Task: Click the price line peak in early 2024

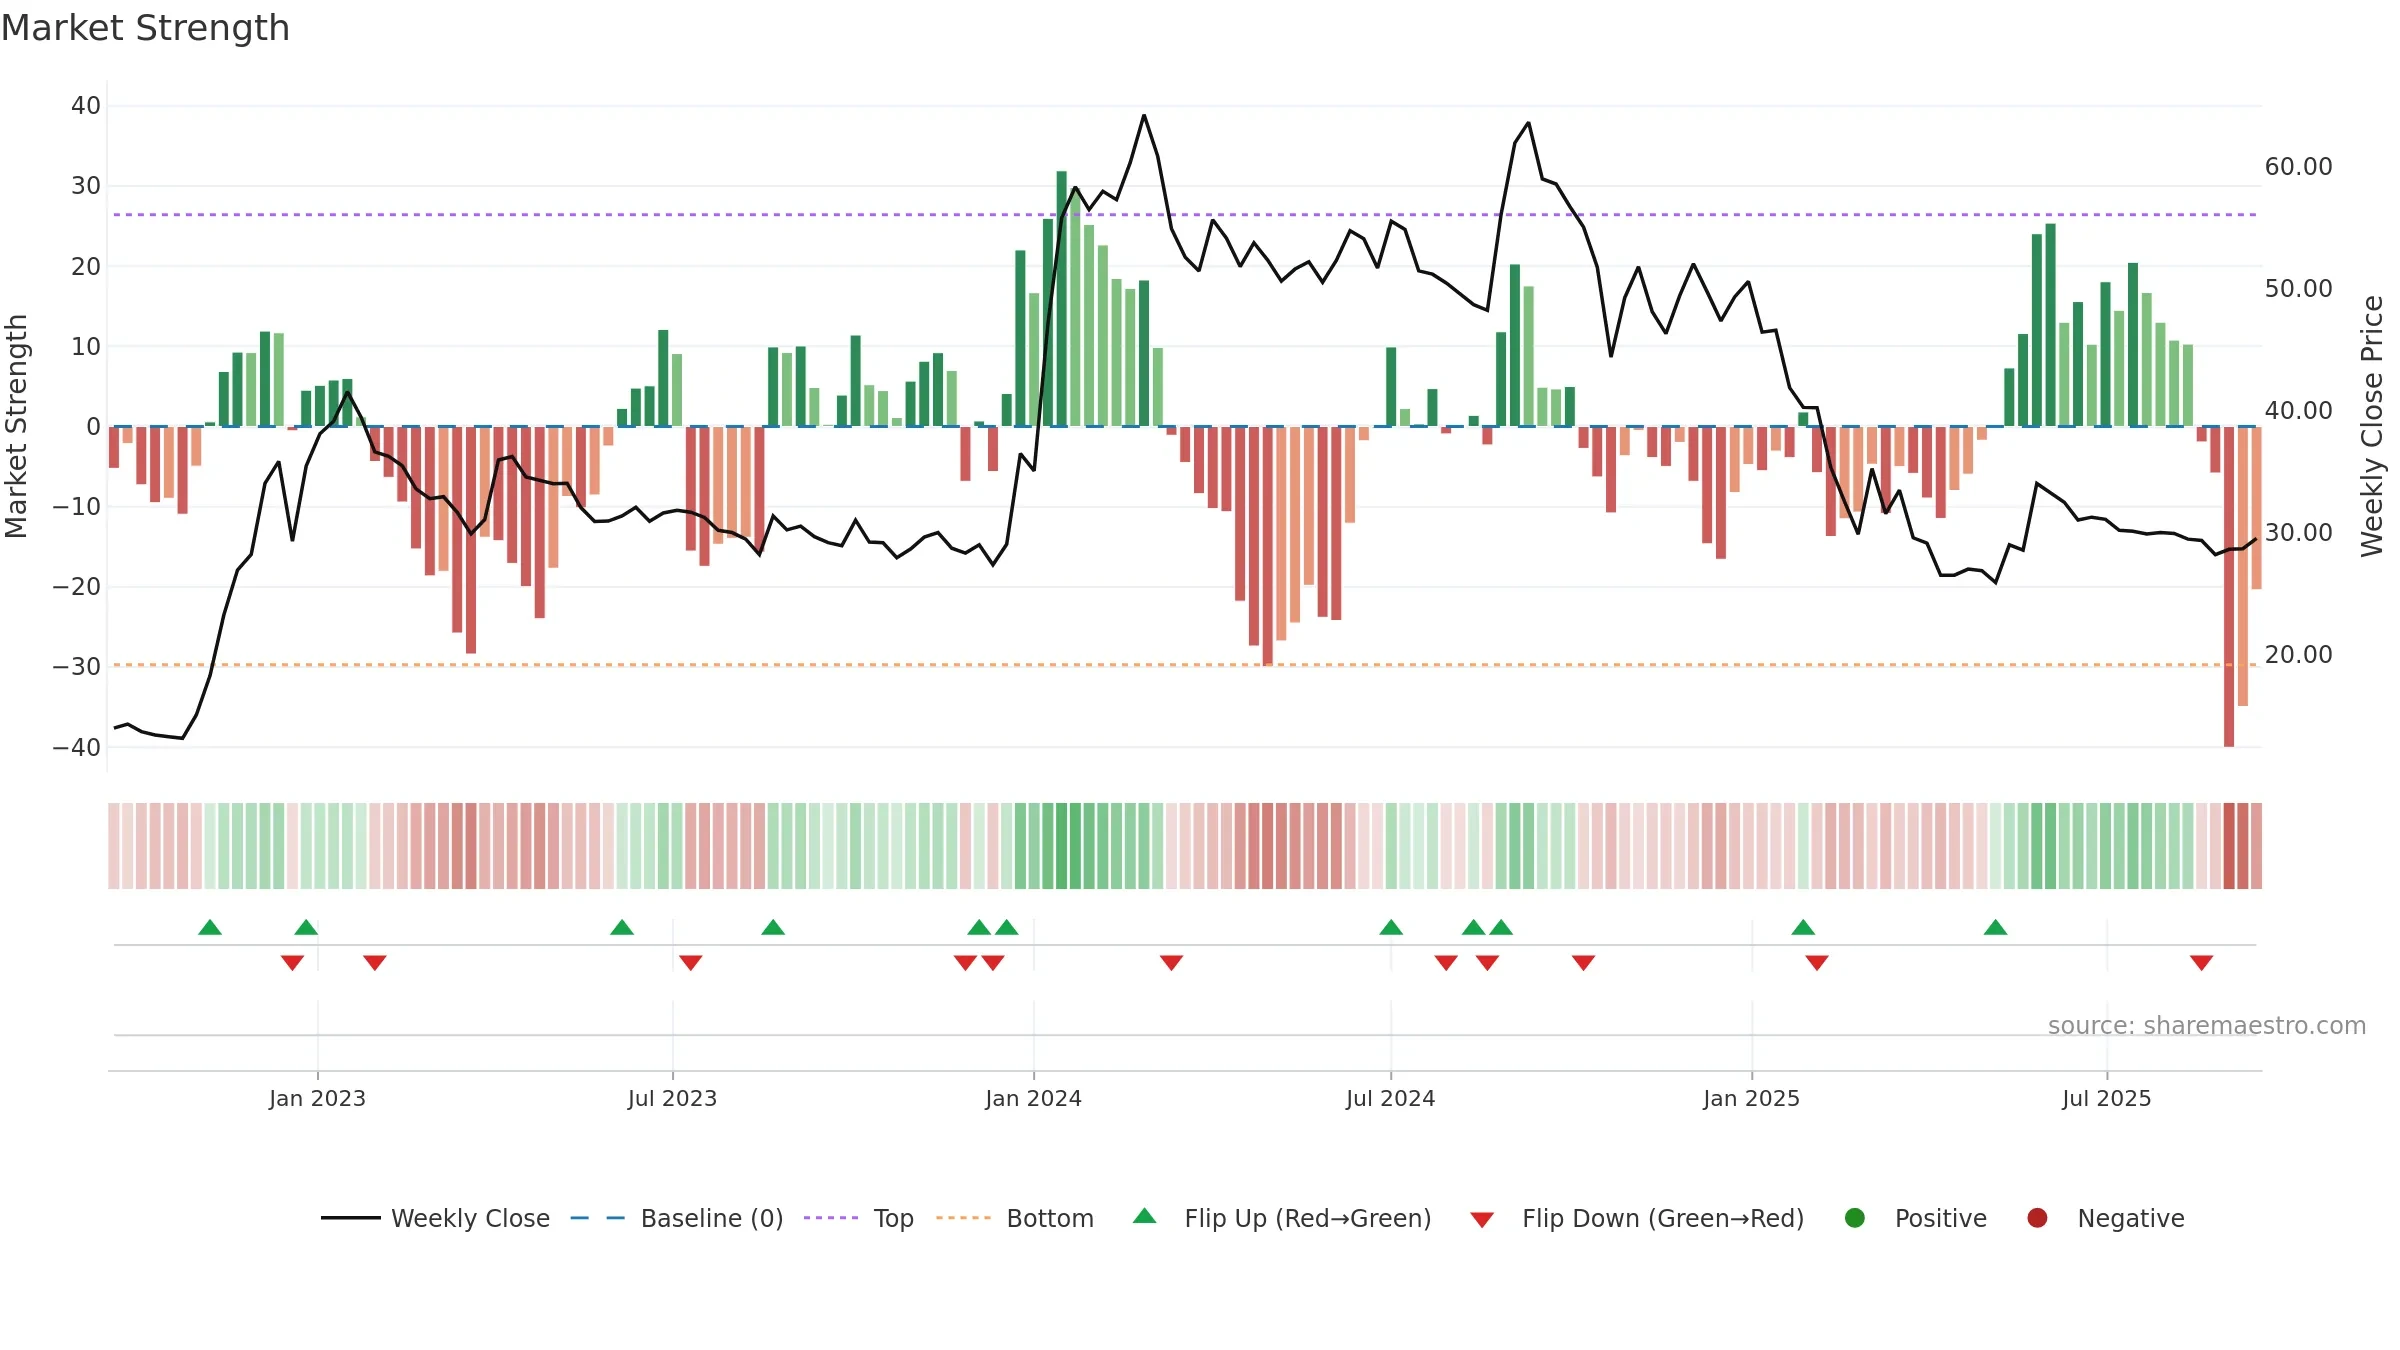Action: (1144, 116)
